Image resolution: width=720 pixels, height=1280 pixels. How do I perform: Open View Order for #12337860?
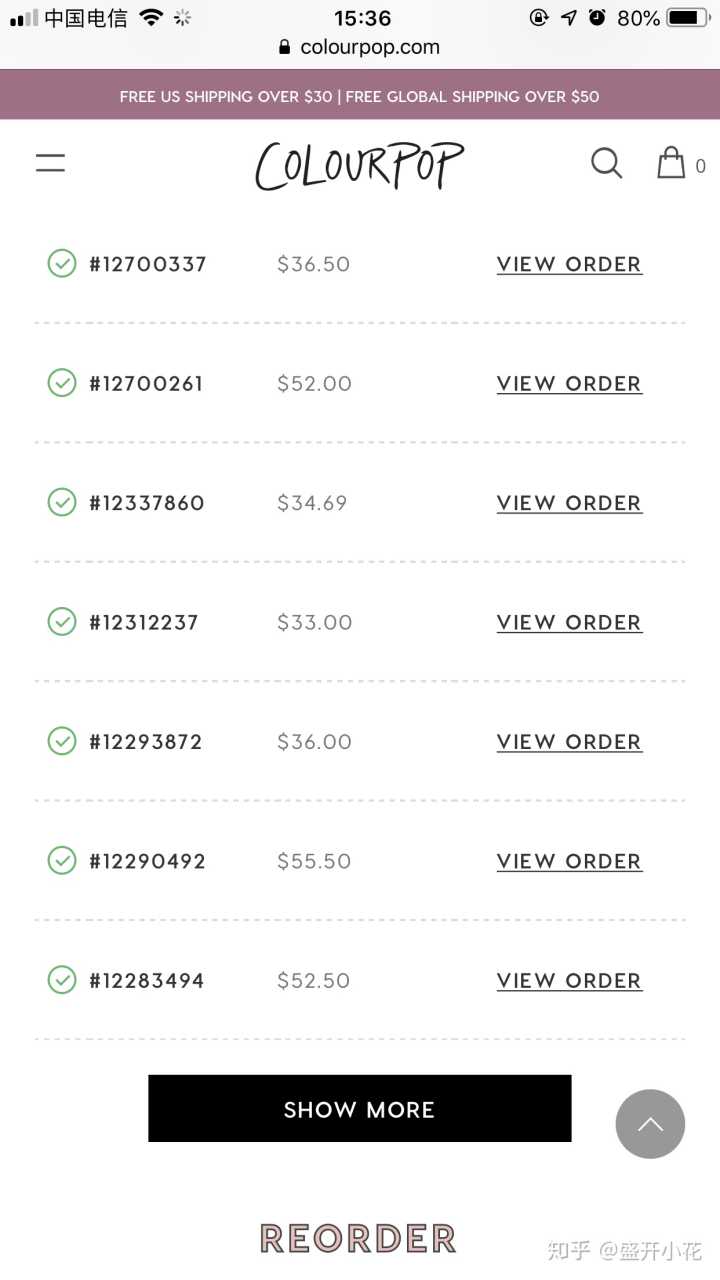569,503
